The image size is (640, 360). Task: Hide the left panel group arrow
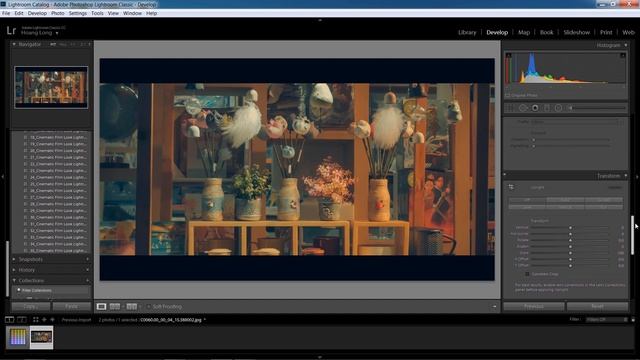point(3,177)
